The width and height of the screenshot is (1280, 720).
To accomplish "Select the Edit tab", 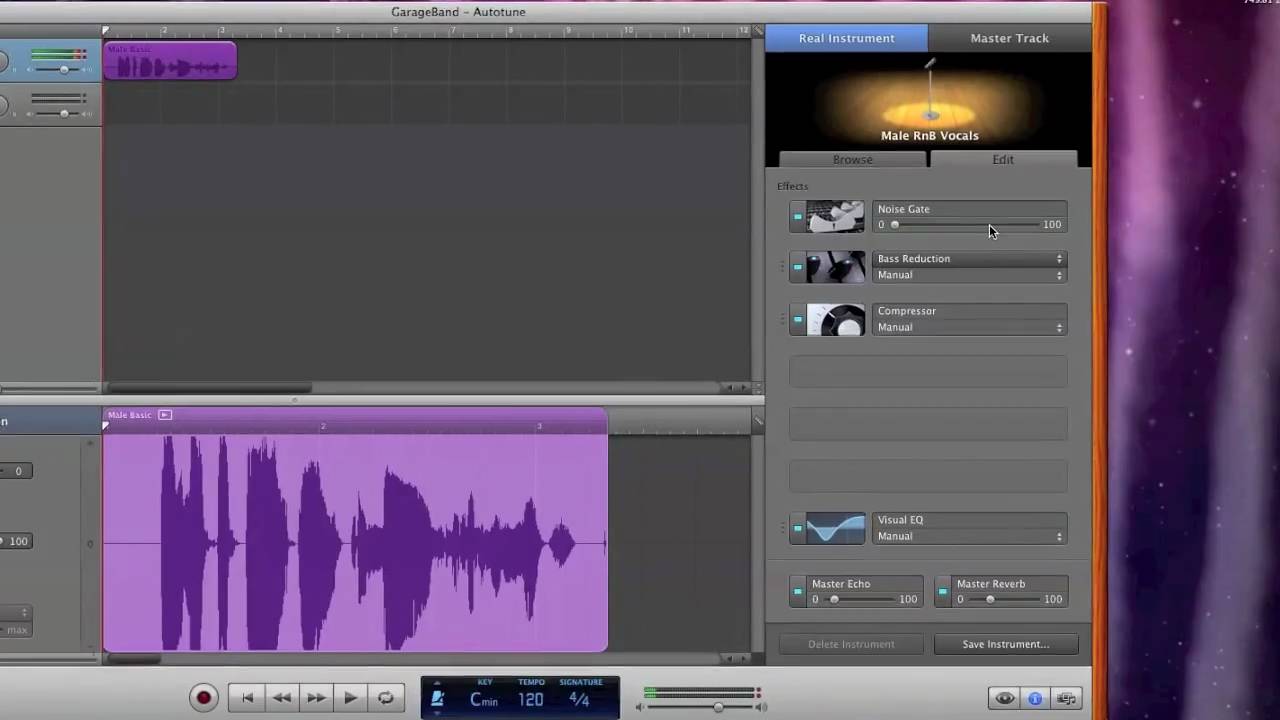I will (x=1003, y=160).
